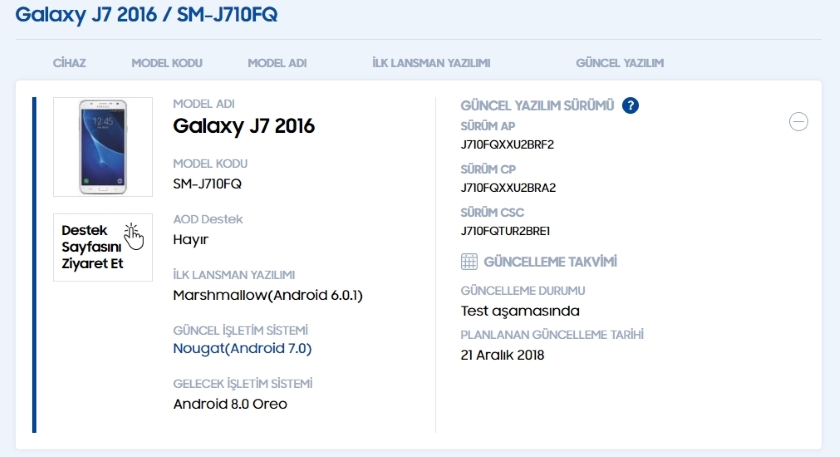Click the SÜRÜM AP label
This screenshot has width=840, height=457.
tap(488, 126)
